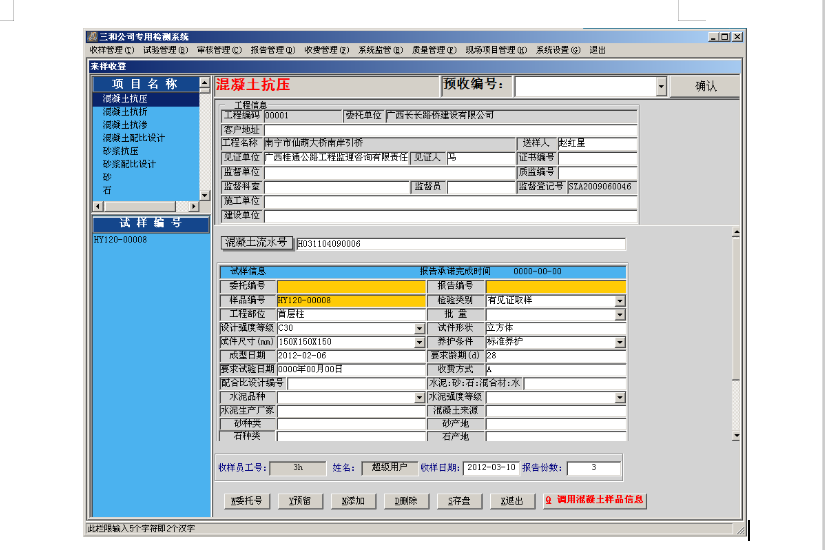This screenshot has height=550, width=825.
Task: Click project list scroll right arrow
Action: [x=194, y=206]
